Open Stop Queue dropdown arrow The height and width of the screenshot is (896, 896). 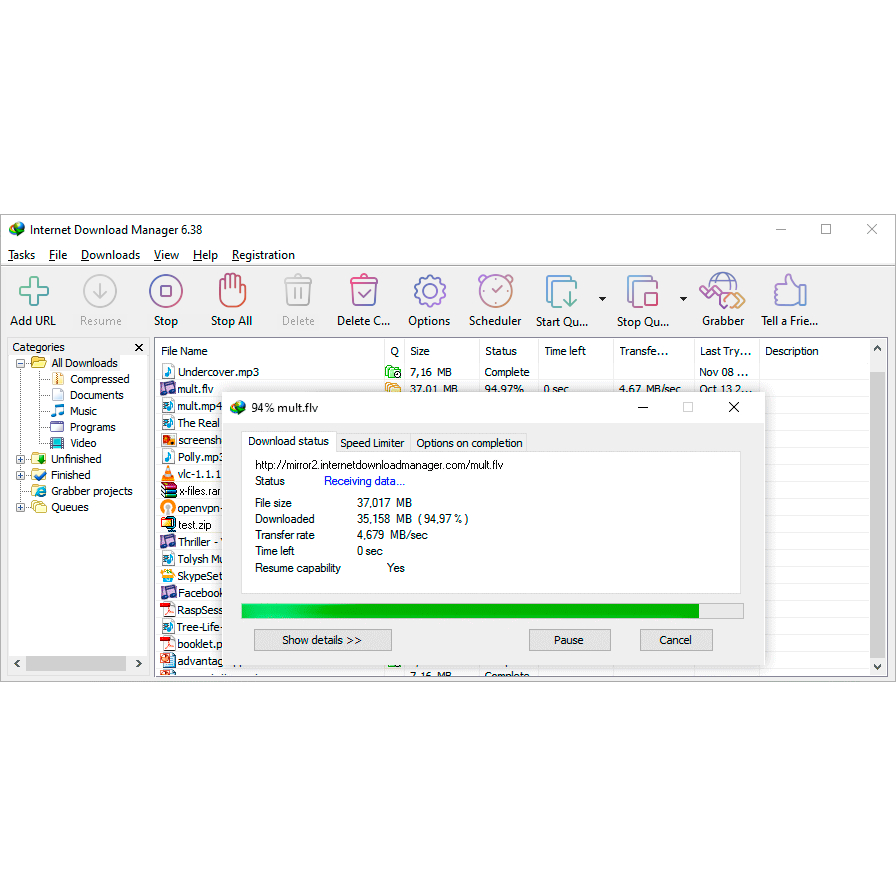click(x=683, y=299)
